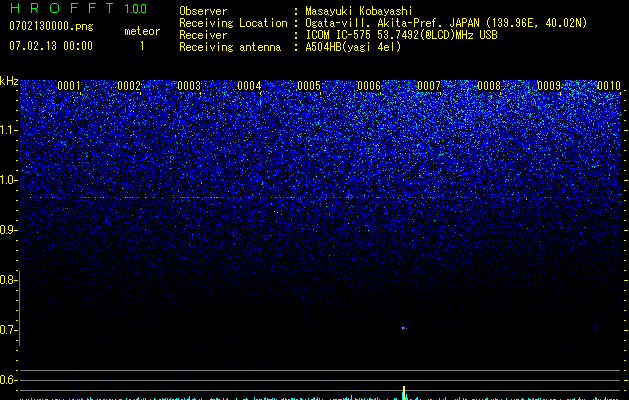Select the file name 0702130000.png

click(51, 26)
